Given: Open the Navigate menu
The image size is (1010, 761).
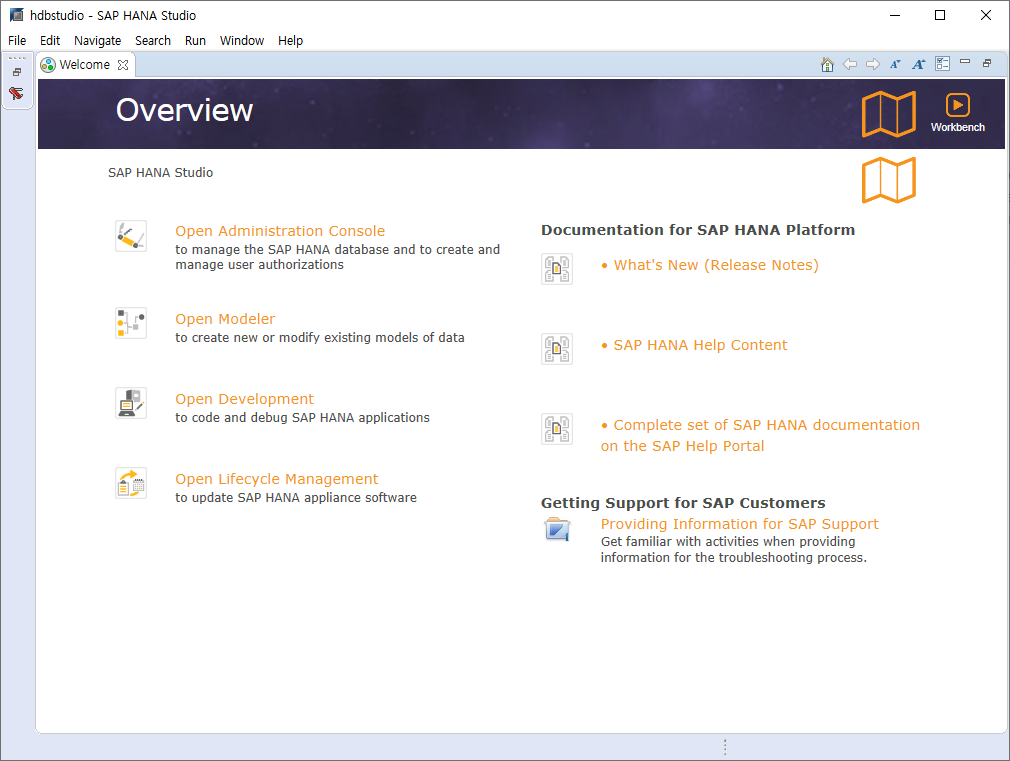Looking at the screenshot, I should point(97,41).
